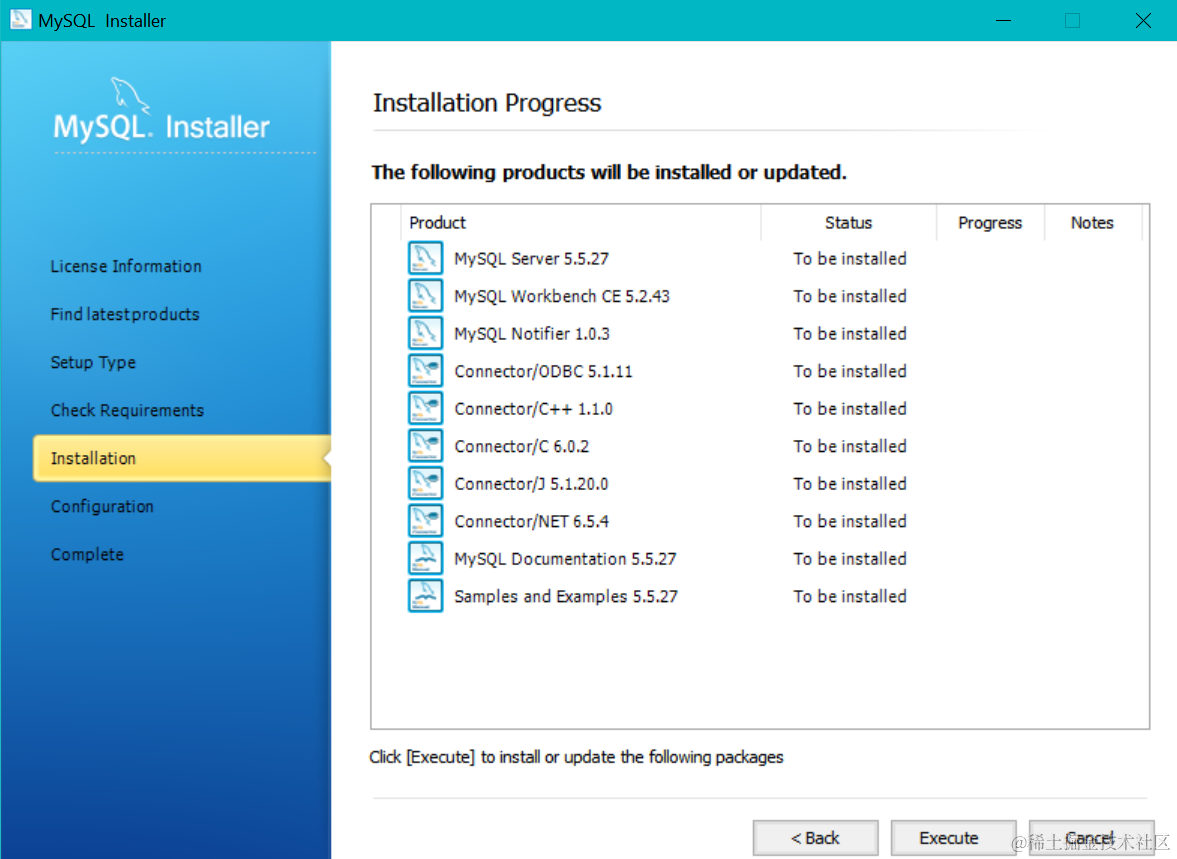Screen dimensions: 1177x859
Task: Click the Cancel button
Action: [1091, 838]
